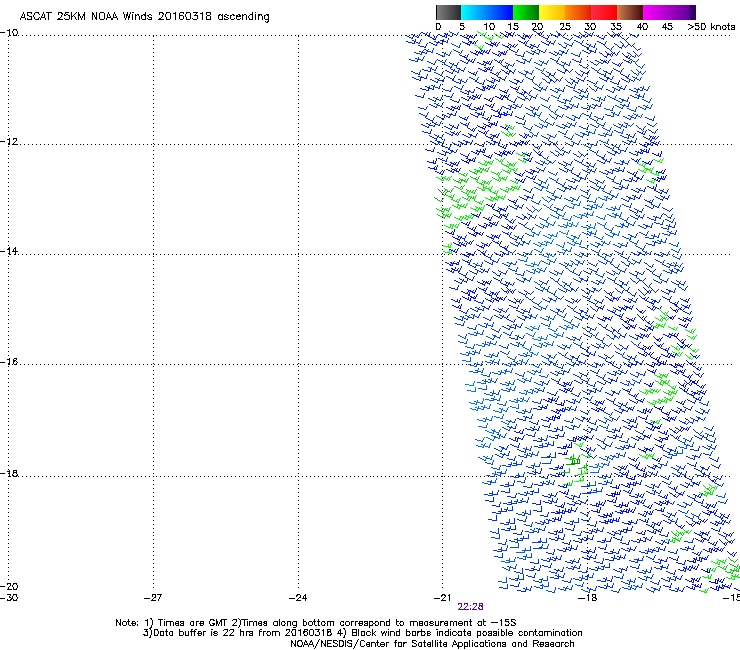740x650 pixels.
Task: Click the '-12' latitude label on the left axis
Action: coord(9,141)
